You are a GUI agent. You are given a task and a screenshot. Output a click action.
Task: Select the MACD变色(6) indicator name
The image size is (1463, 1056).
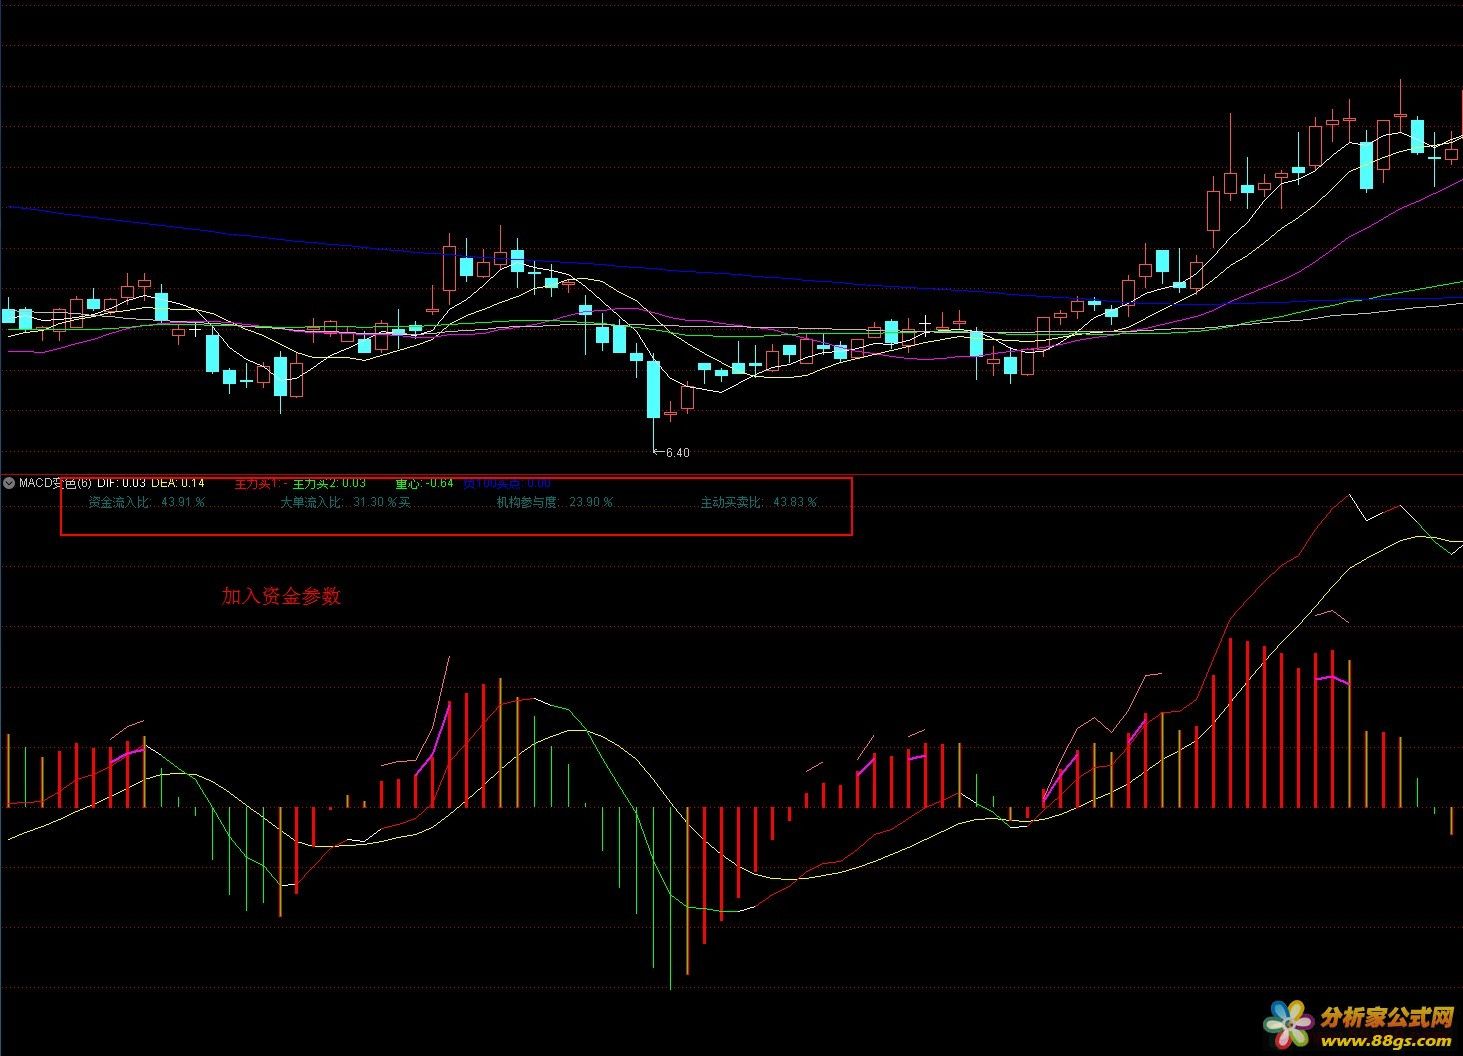coord(55,483)
